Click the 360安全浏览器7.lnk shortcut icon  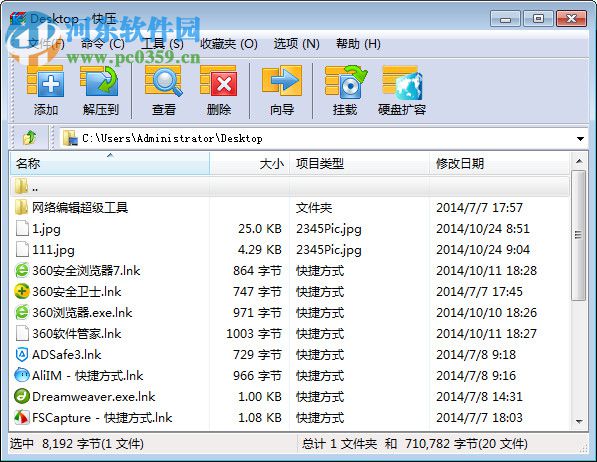22,270
